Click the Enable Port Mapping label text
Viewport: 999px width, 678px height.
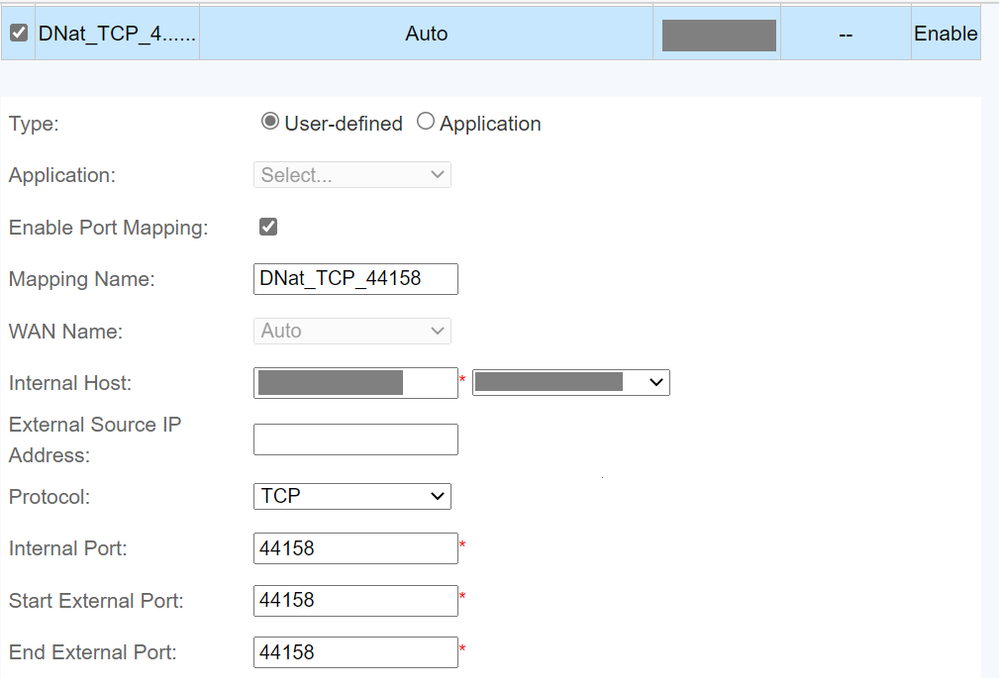[108, 228]
